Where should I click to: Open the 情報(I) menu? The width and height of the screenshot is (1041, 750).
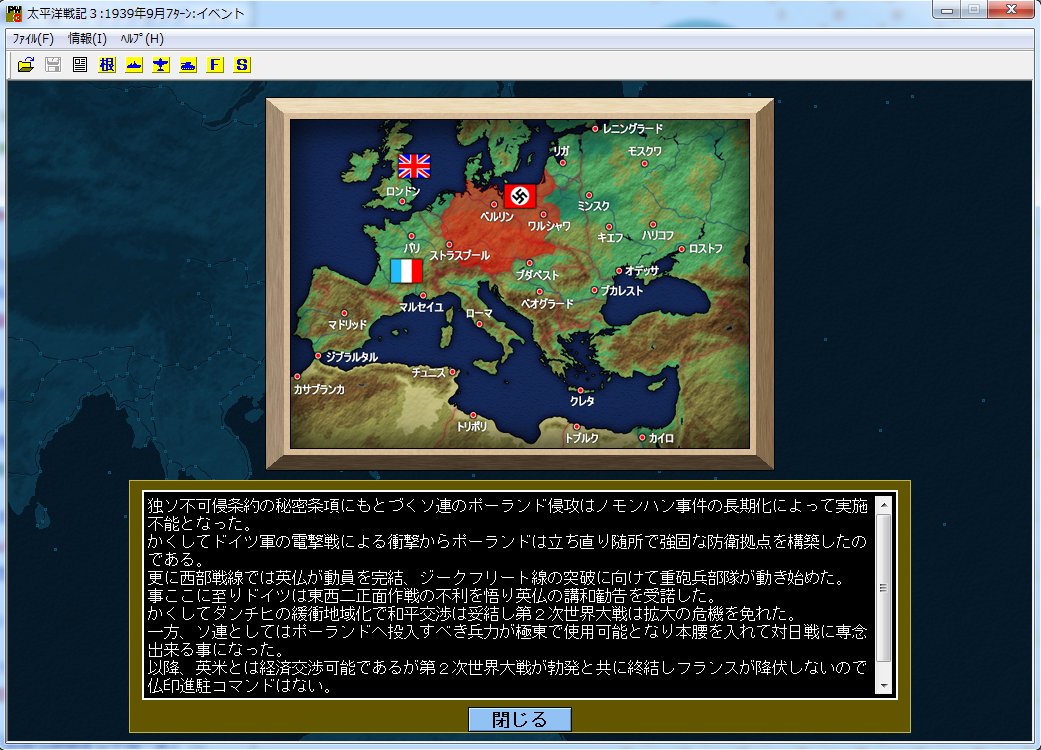click(x=87, y=38)
